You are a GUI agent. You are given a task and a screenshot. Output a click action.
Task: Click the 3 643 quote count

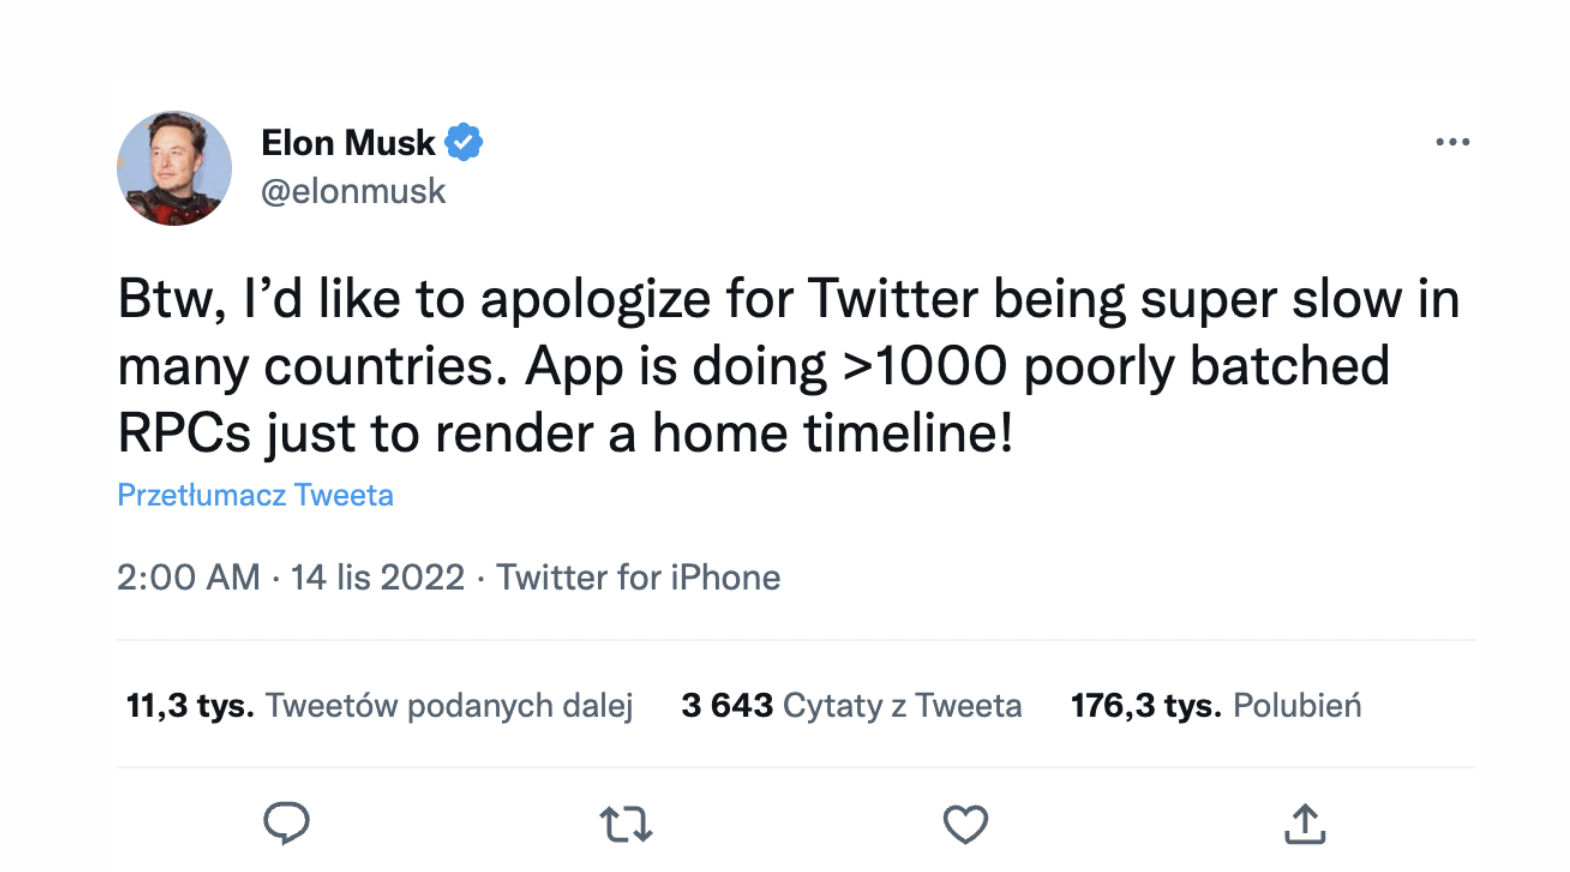[727, 706]
